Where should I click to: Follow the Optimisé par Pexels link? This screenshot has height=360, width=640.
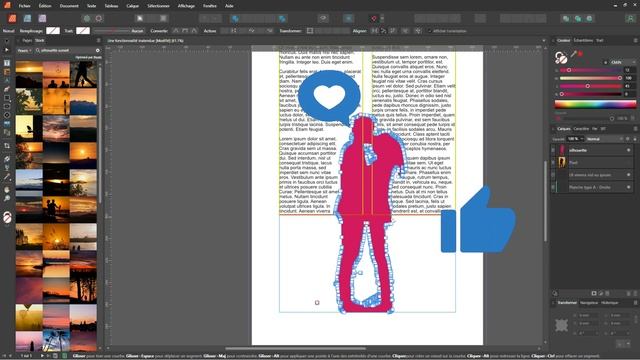pos(88,57)
